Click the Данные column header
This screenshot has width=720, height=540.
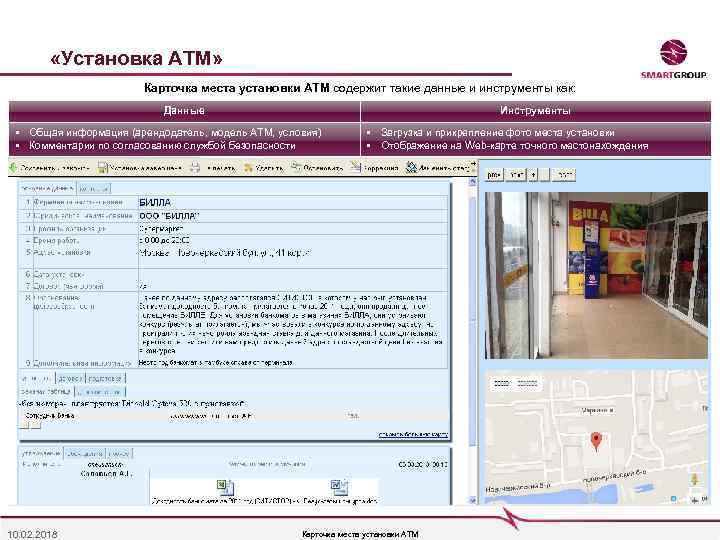(x=184, y=111)
